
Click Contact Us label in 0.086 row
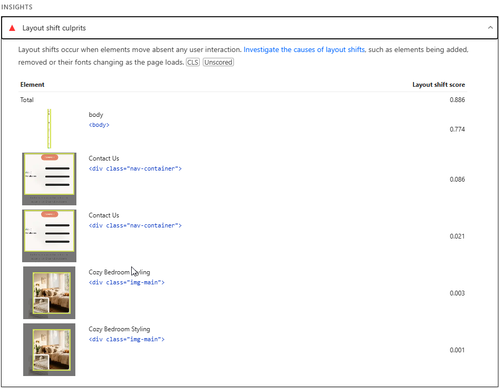click(104, 158)
